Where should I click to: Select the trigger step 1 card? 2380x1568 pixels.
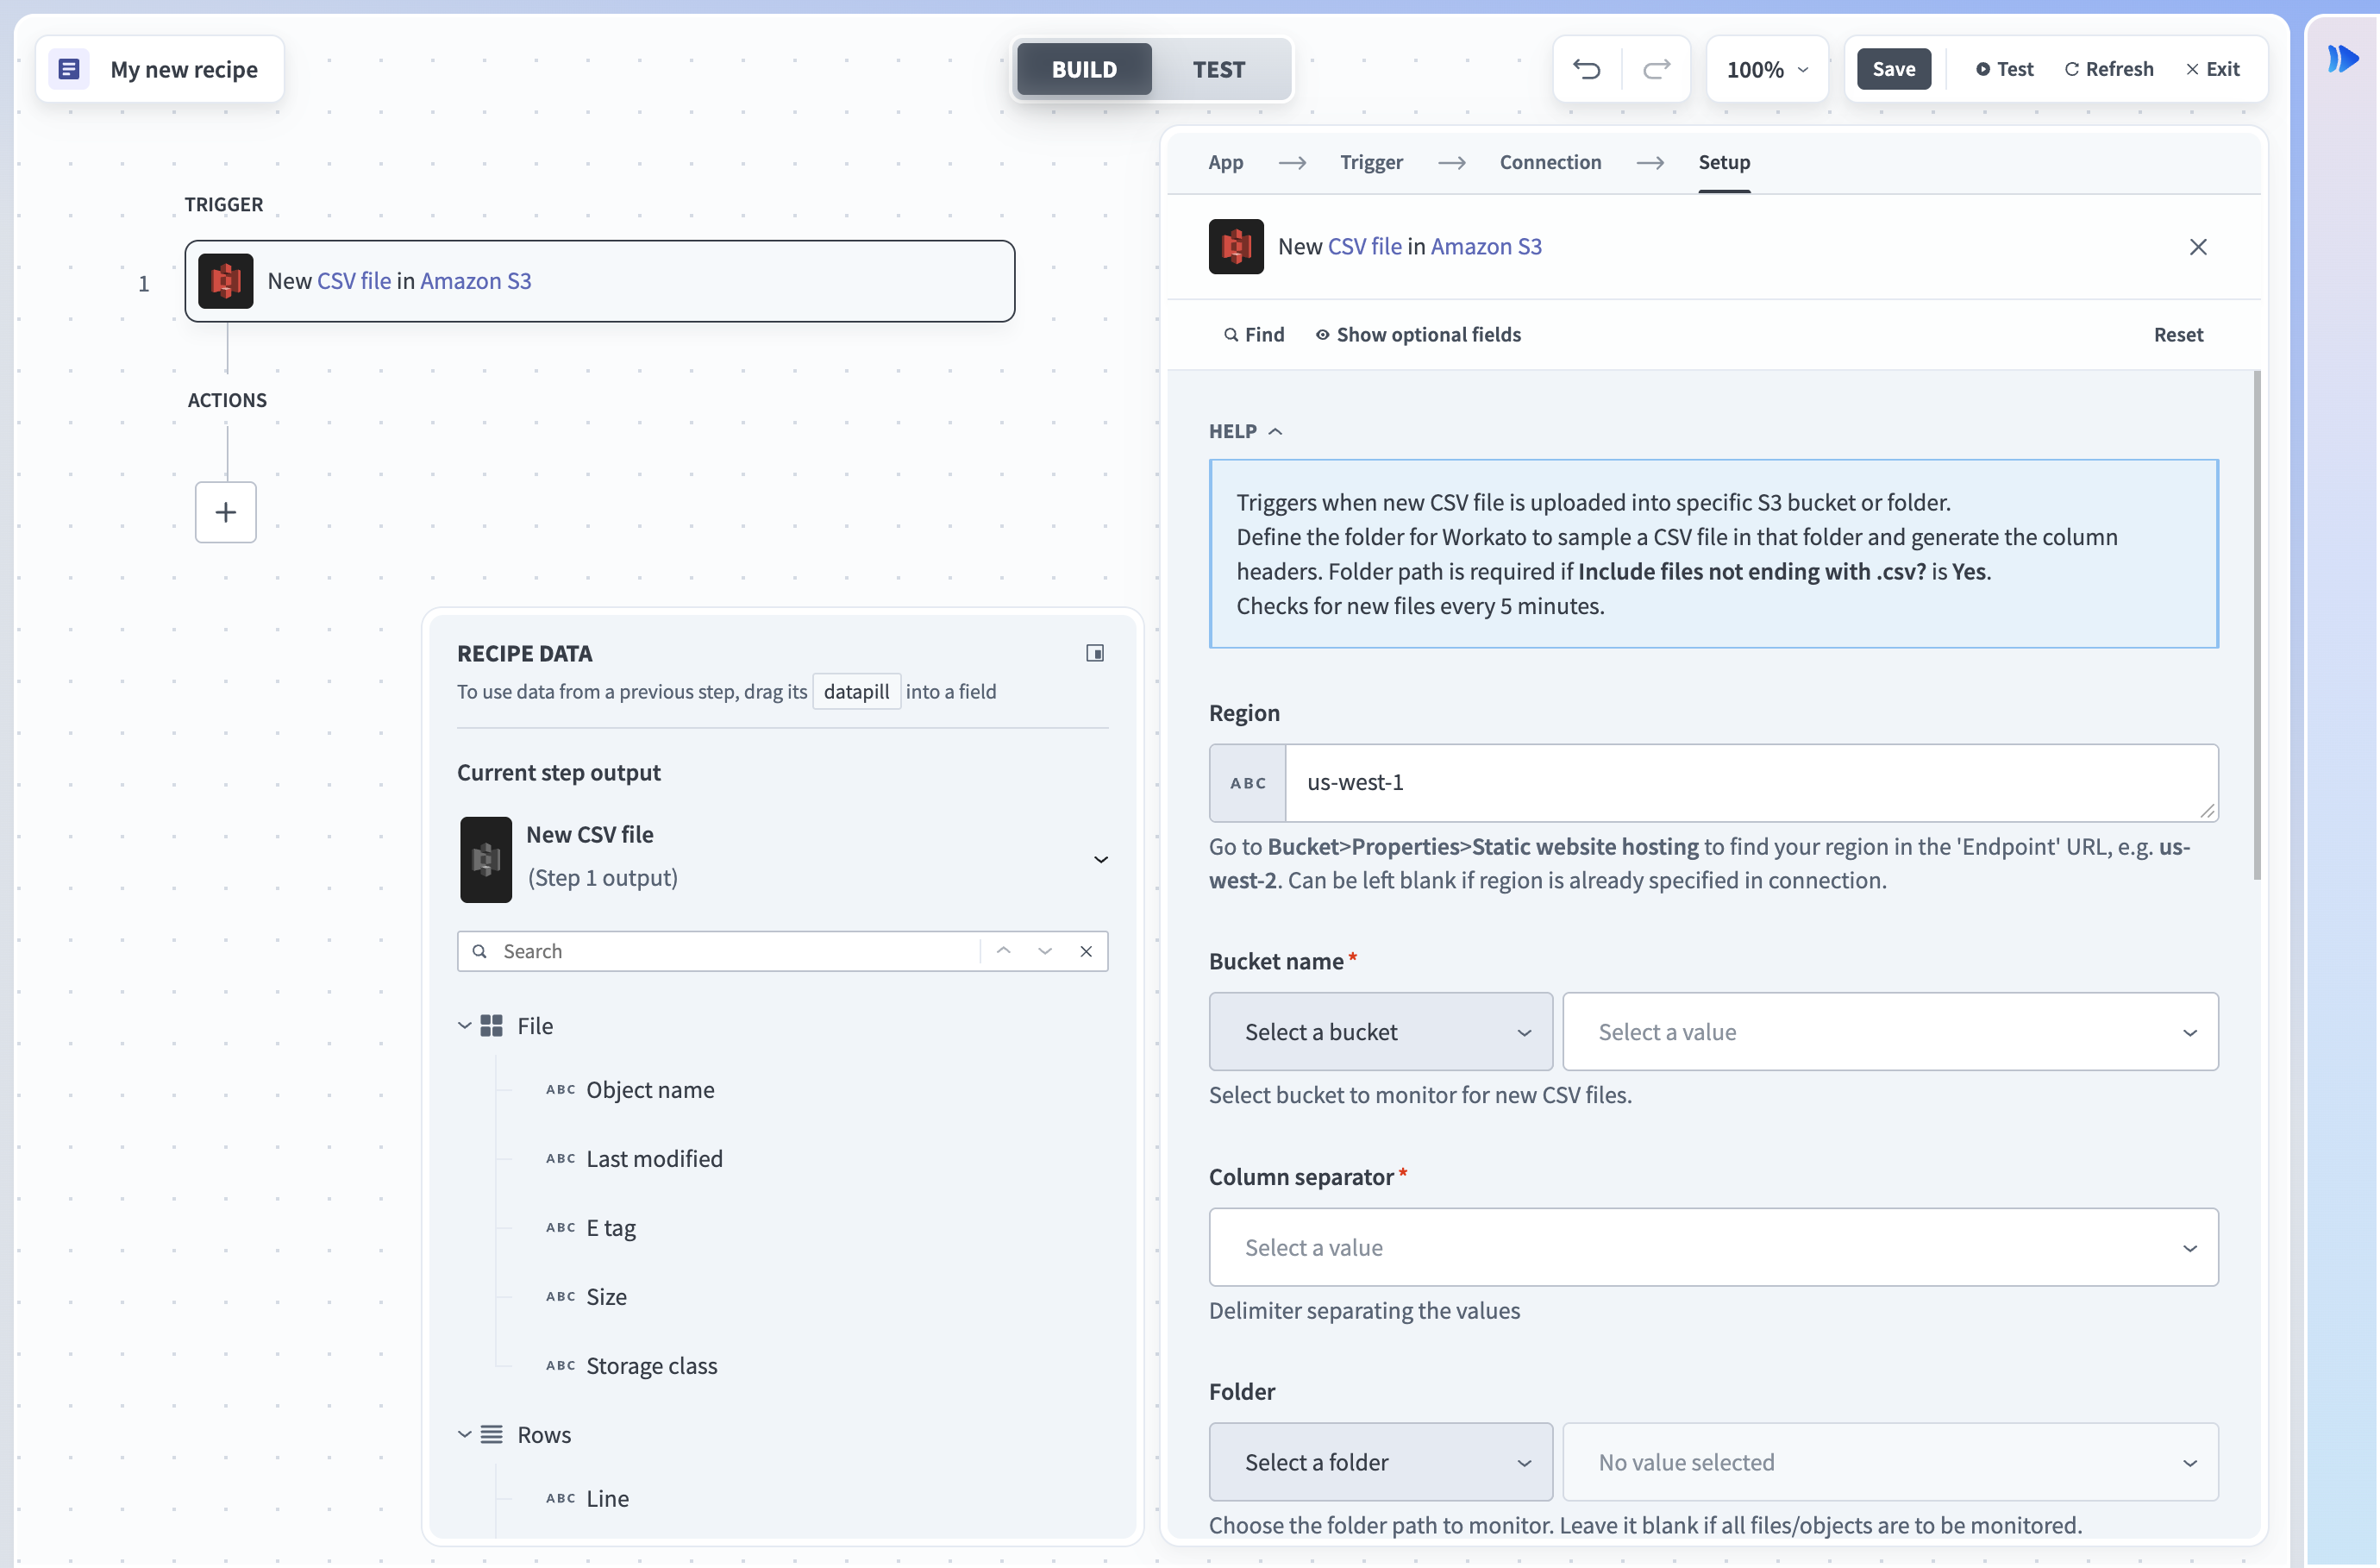pyautogui.click(x=600, y=281)
